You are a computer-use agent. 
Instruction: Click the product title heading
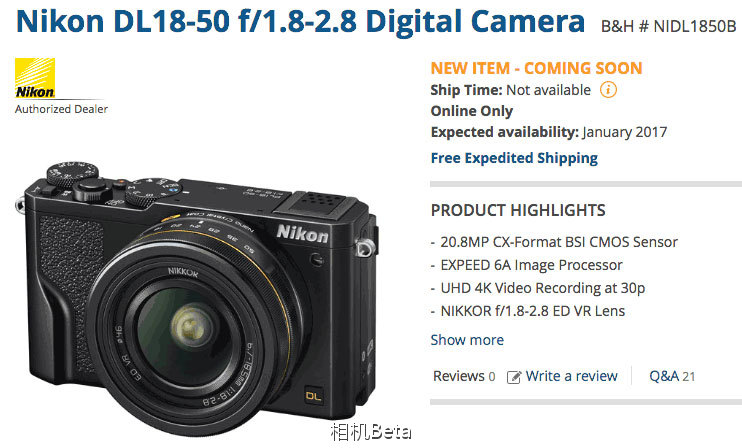pyautogui.click(x=300, y=21)
